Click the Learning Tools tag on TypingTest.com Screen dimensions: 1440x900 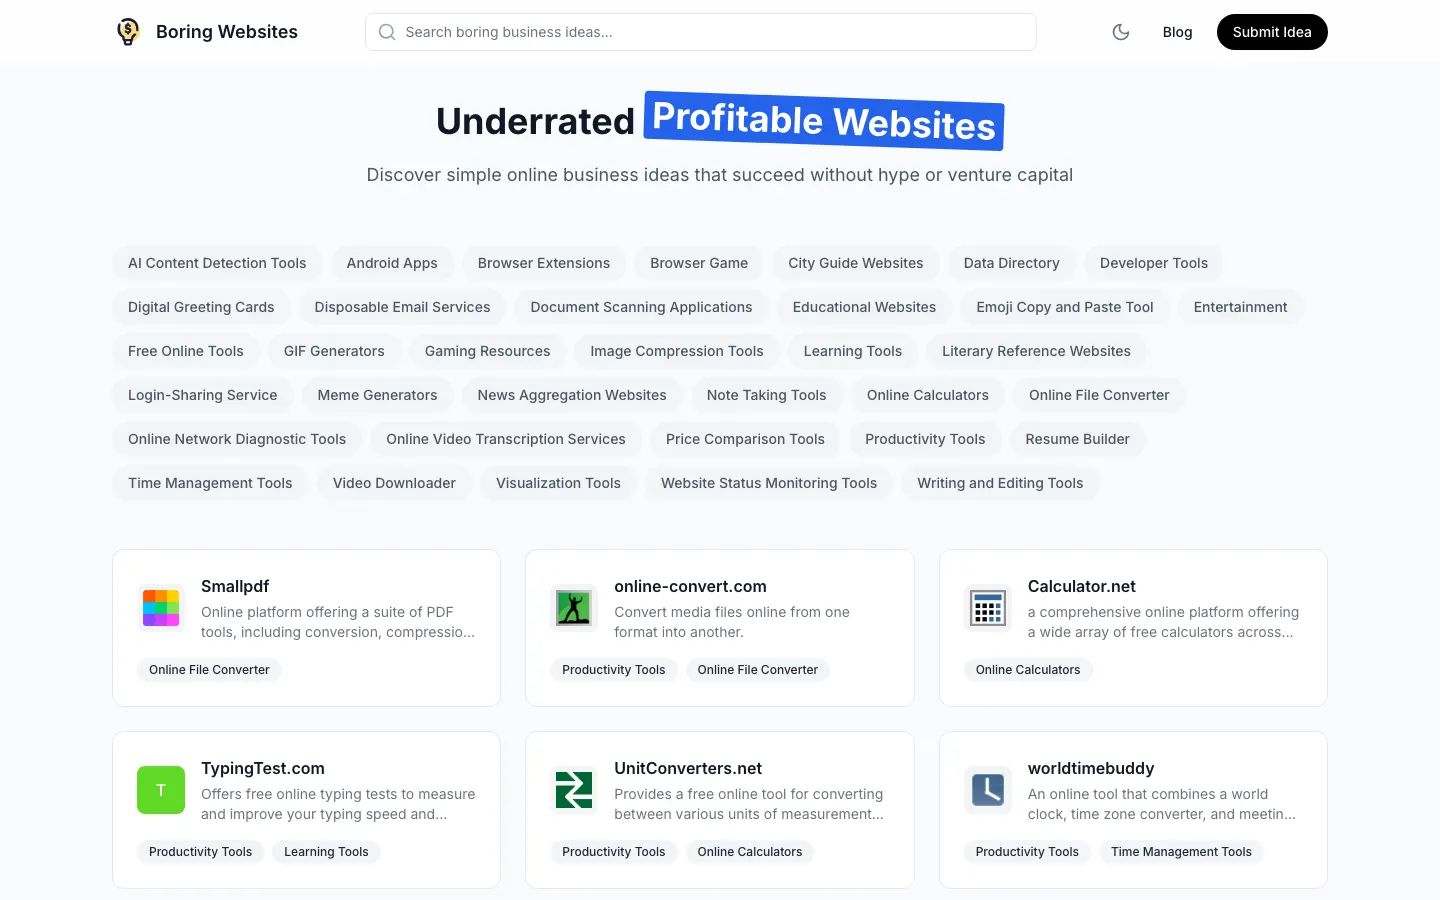[326, 852]
